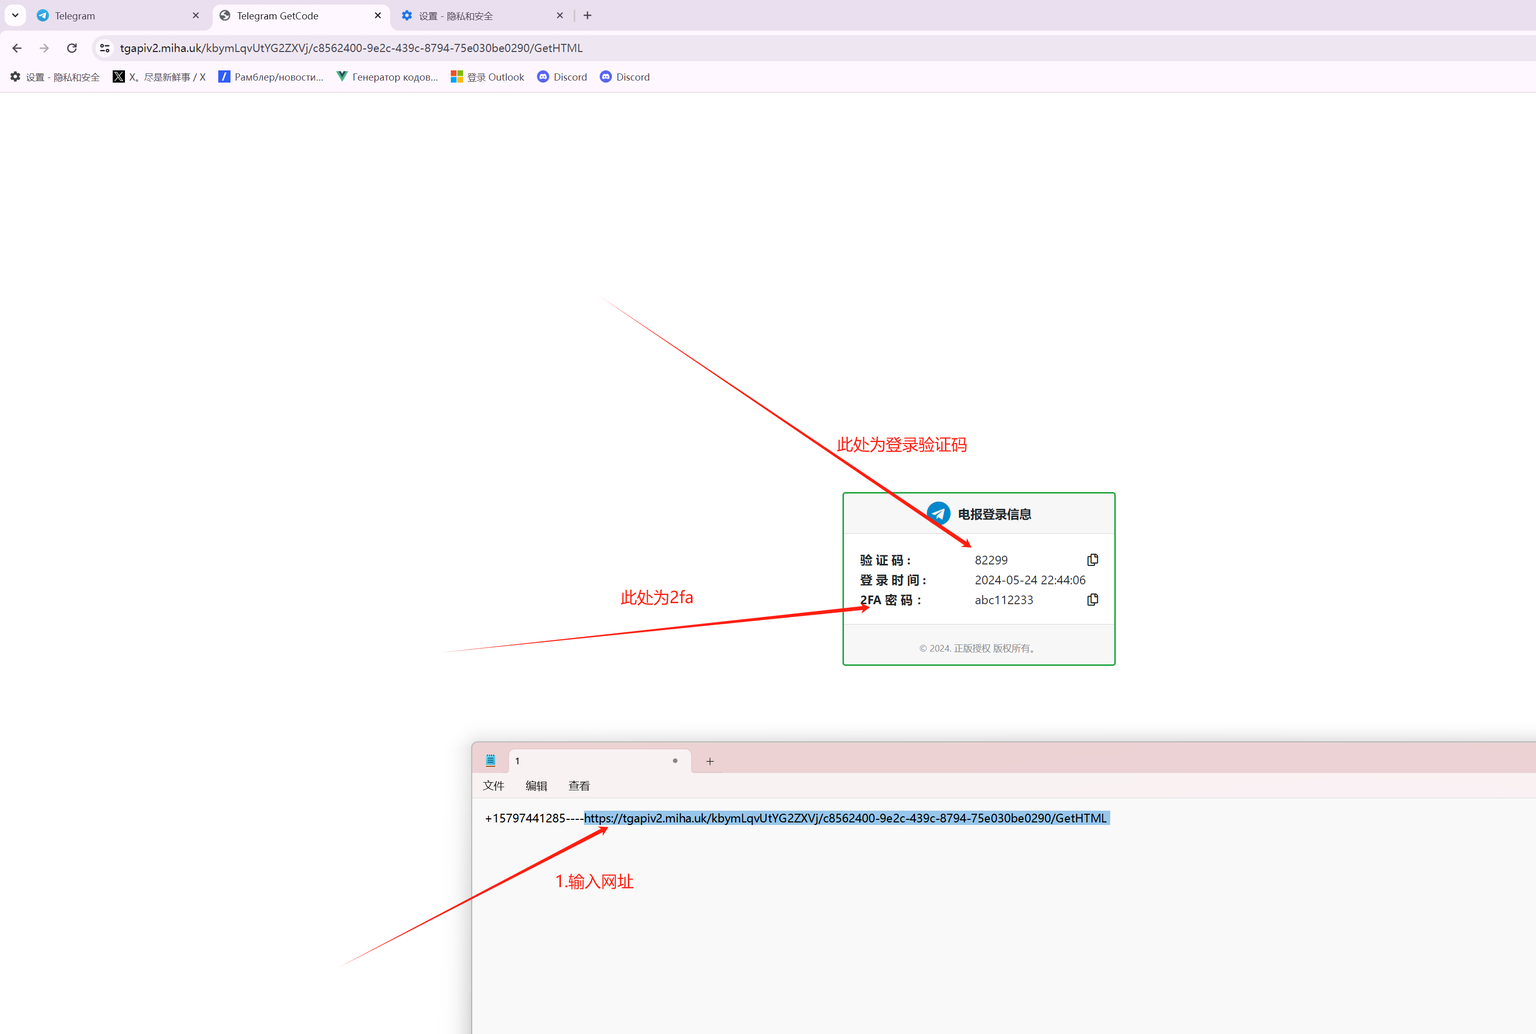The height and width of the screenshot is (1034, 1536).
Task: Open the 查看 menu in Notepad
Action: (579, 785)
